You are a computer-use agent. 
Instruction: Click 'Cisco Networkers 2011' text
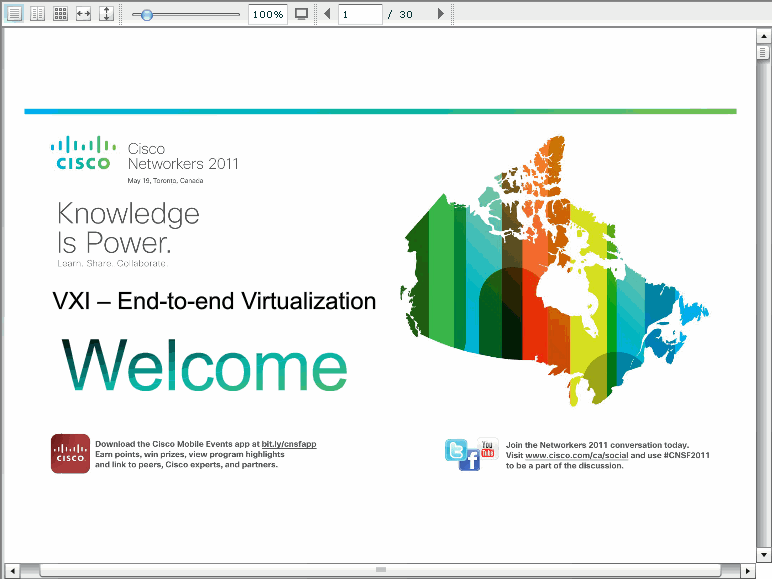pos(183,156)
